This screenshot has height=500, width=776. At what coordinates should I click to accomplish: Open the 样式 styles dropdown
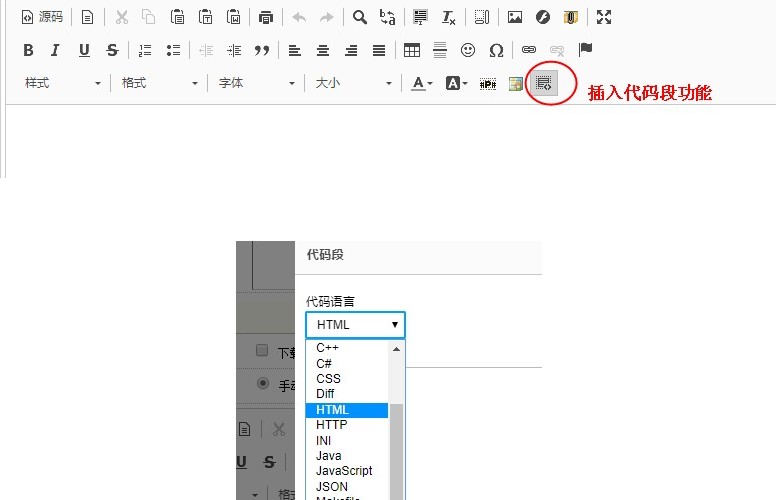click(x=63, y=83)
